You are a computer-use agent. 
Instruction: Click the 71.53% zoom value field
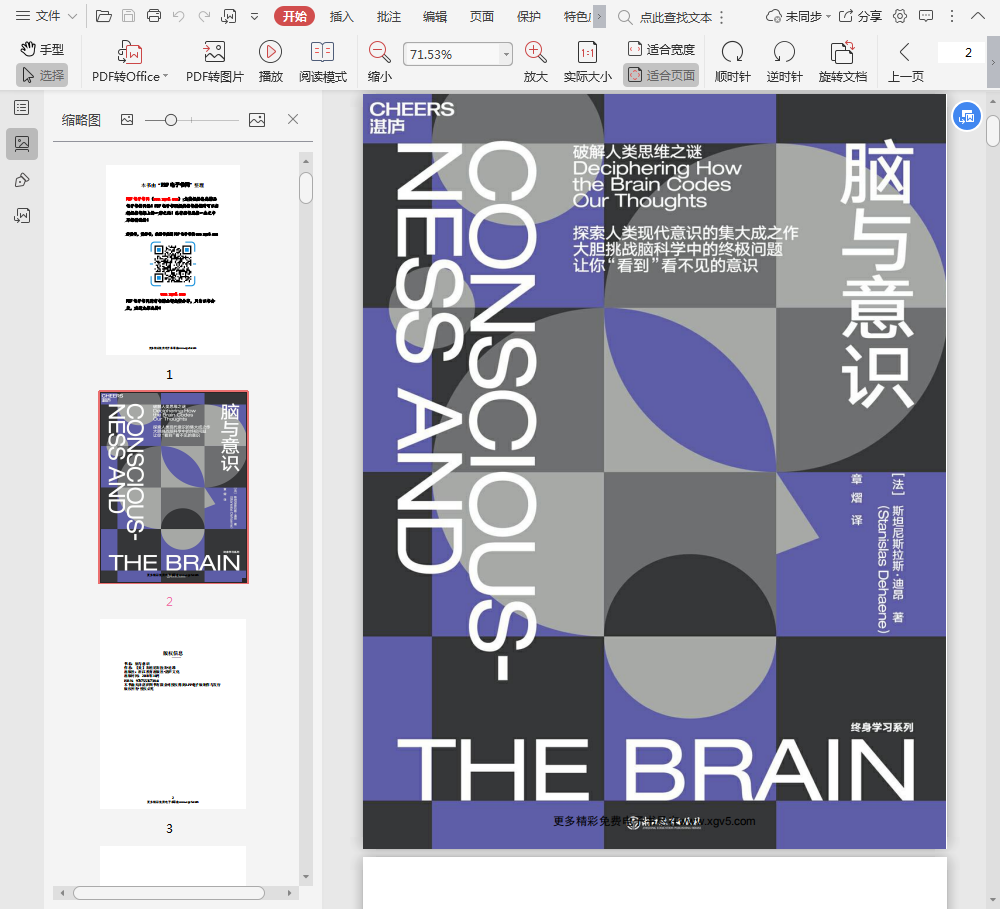[x=451, y=54]
